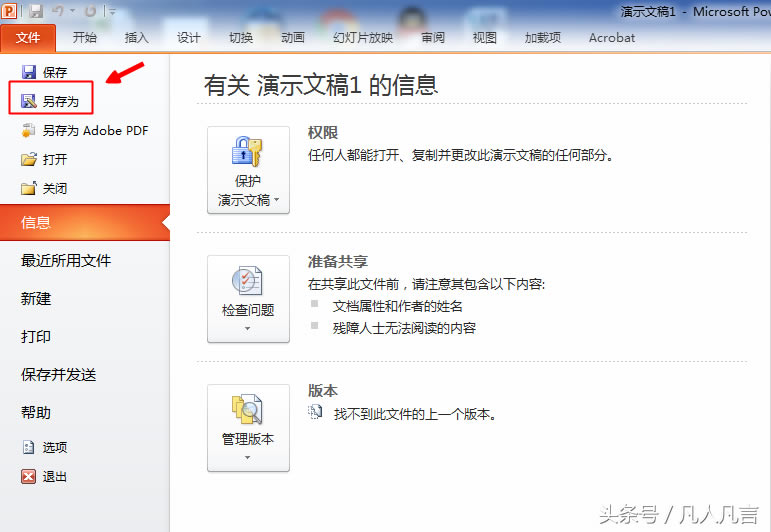Viewport: 771px width, 532px height.
Task: Click the Redo arrow in title bar
Action: [90, 11]
